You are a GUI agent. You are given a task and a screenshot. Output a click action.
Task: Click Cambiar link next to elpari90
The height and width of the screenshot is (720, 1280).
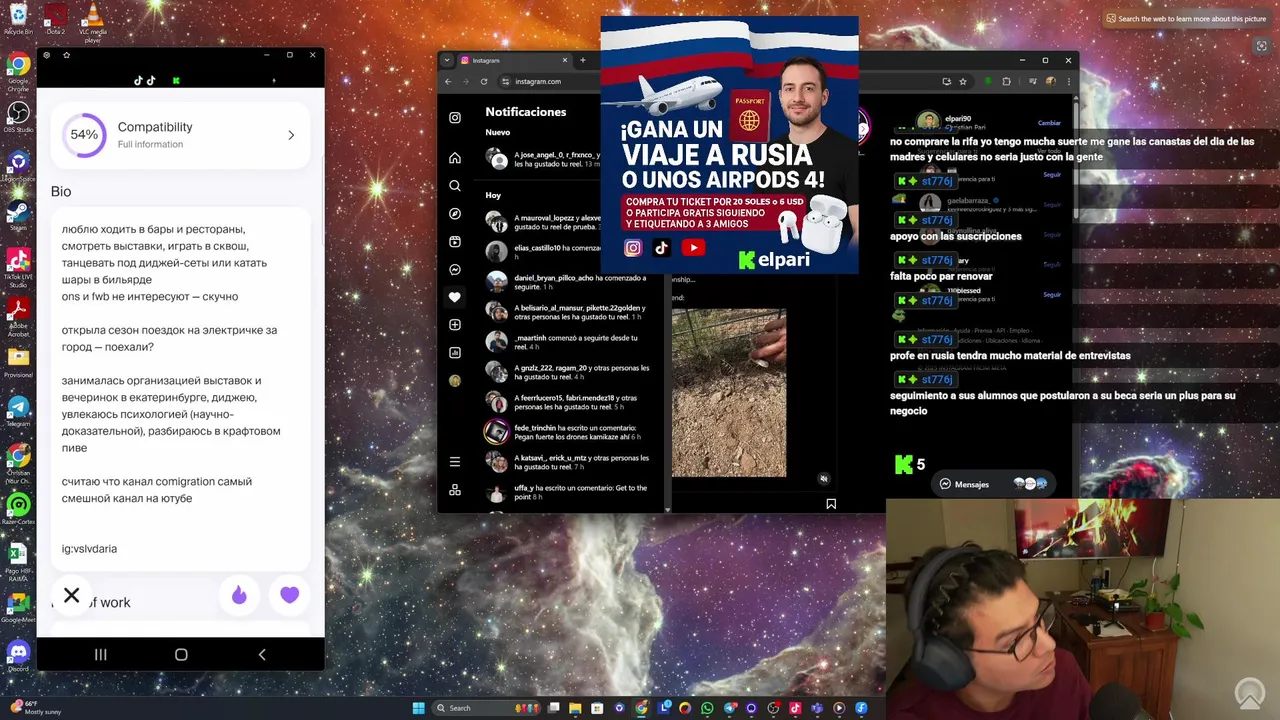pos(1049,123)
